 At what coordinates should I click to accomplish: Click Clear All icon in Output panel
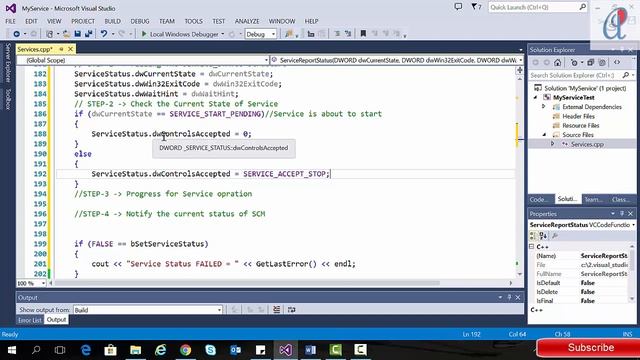click(x=276, y=310)
